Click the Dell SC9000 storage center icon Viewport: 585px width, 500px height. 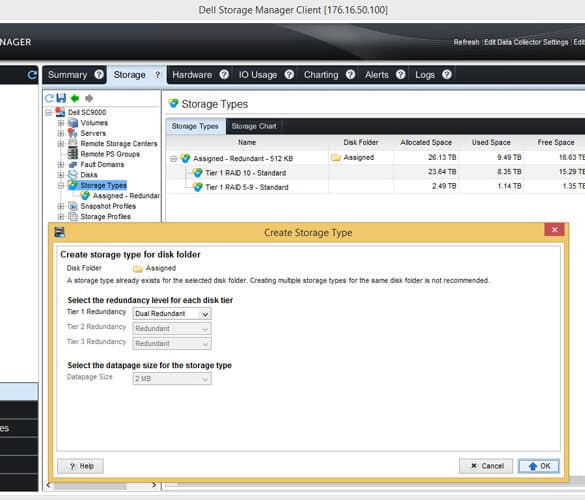60,112
